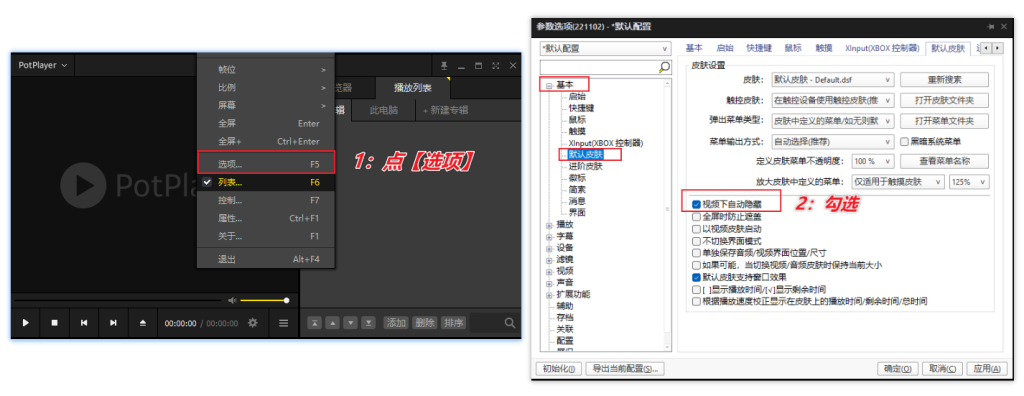Choose 全屏 Enter menu entry
Screen dimensions: 1024x396
266,124
